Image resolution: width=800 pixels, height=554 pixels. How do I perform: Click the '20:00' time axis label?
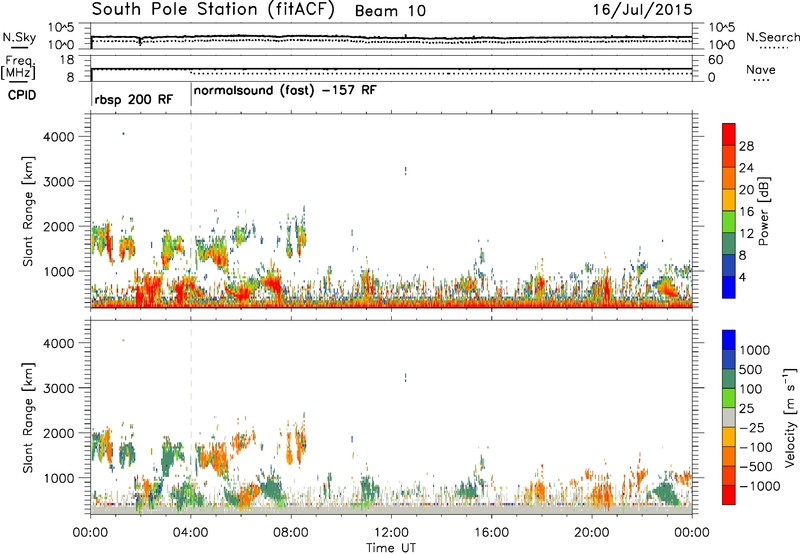(592, 533)
